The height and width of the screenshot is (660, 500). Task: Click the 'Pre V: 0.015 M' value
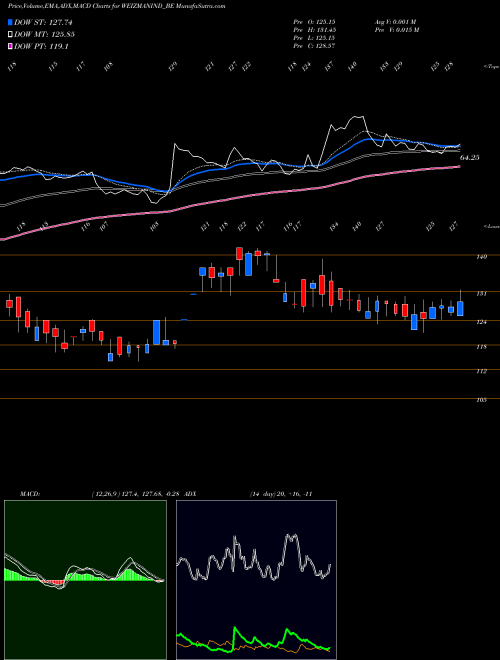tap(396, 30)
